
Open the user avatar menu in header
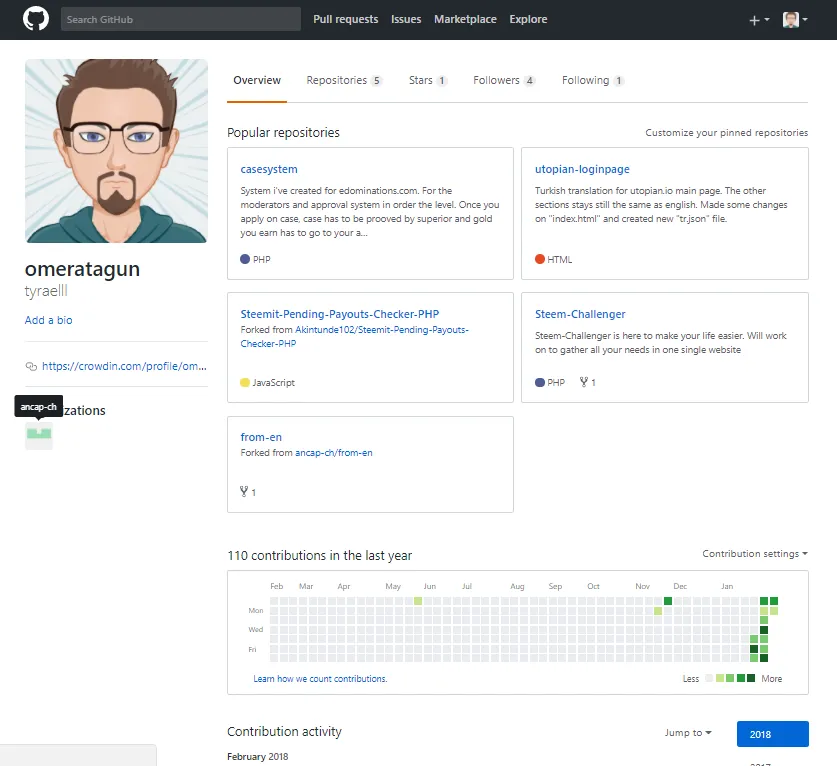(795, 20)
